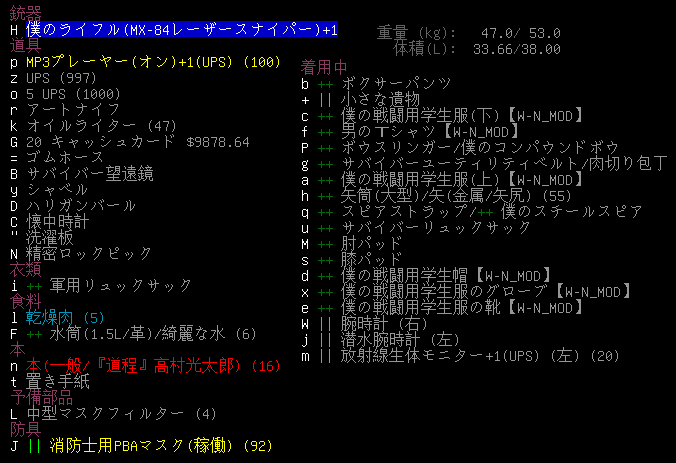Click the ++ indicator next to 水筒 item

click(x=34, y=334)
